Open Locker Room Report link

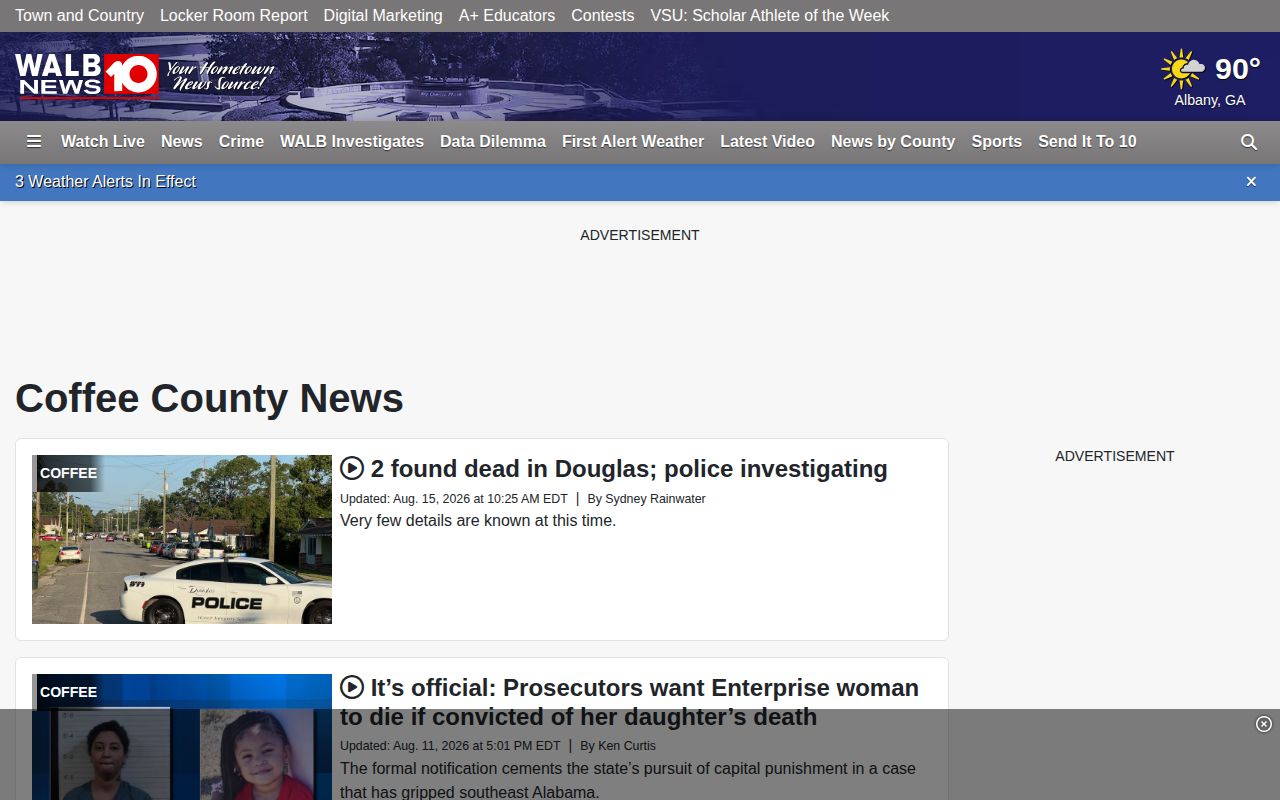coord(234,15)
